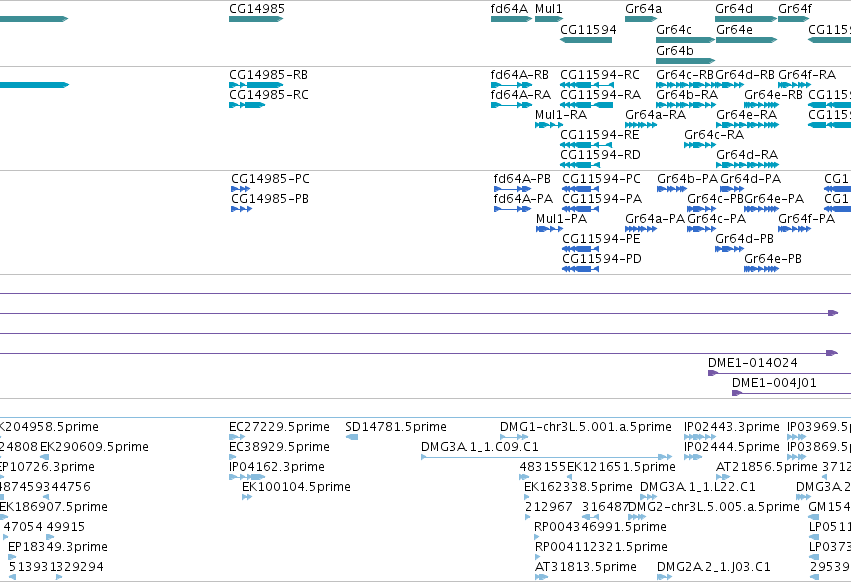The width and height of the screenshot is (851, 582).
Task: Click protein Gr64e-PB
Action: tap(761, 269)
